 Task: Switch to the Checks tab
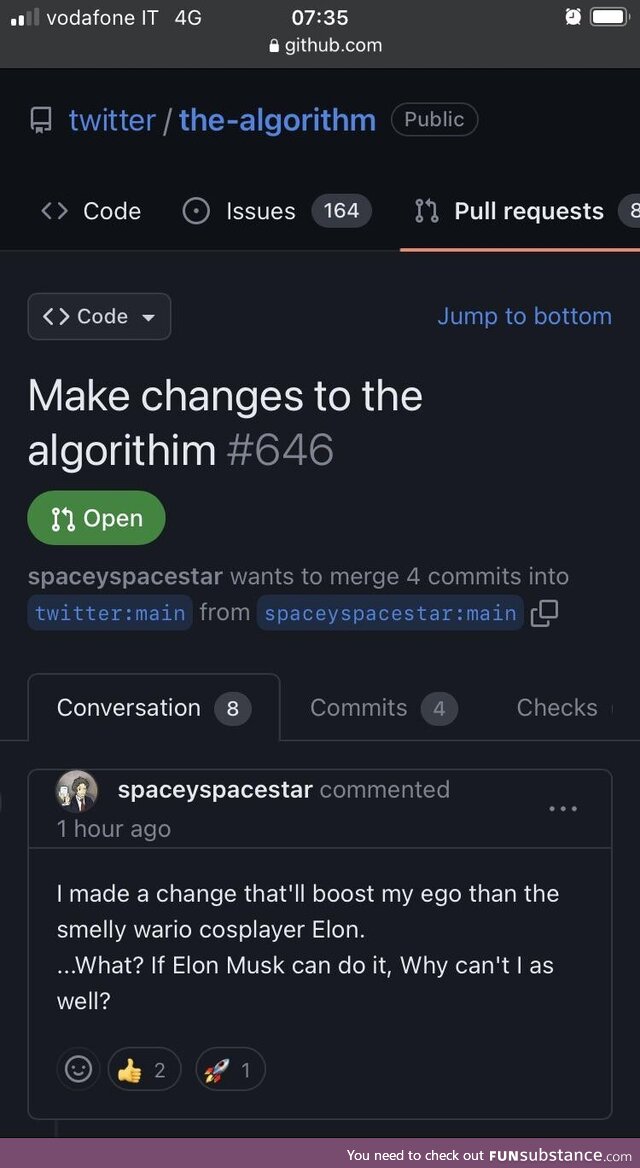pos(557,707)
